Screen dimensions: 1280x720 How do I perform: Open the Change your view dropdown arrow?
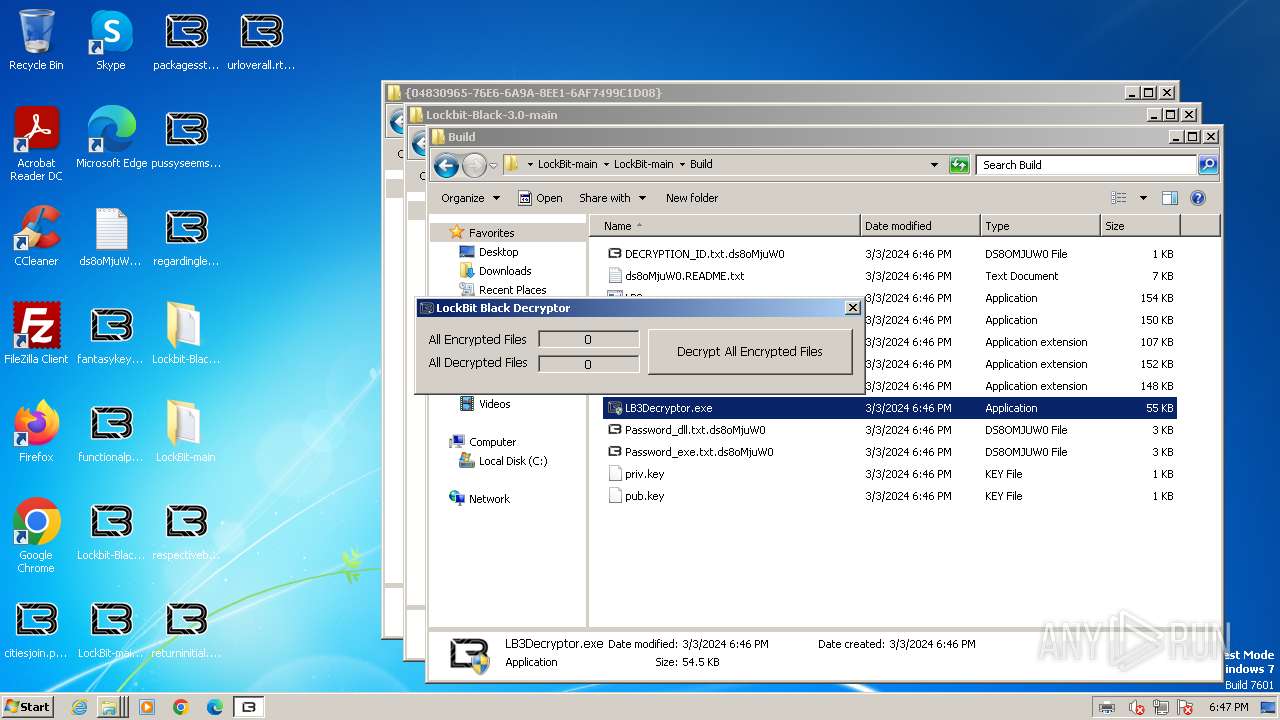[x=1143, y=198]
